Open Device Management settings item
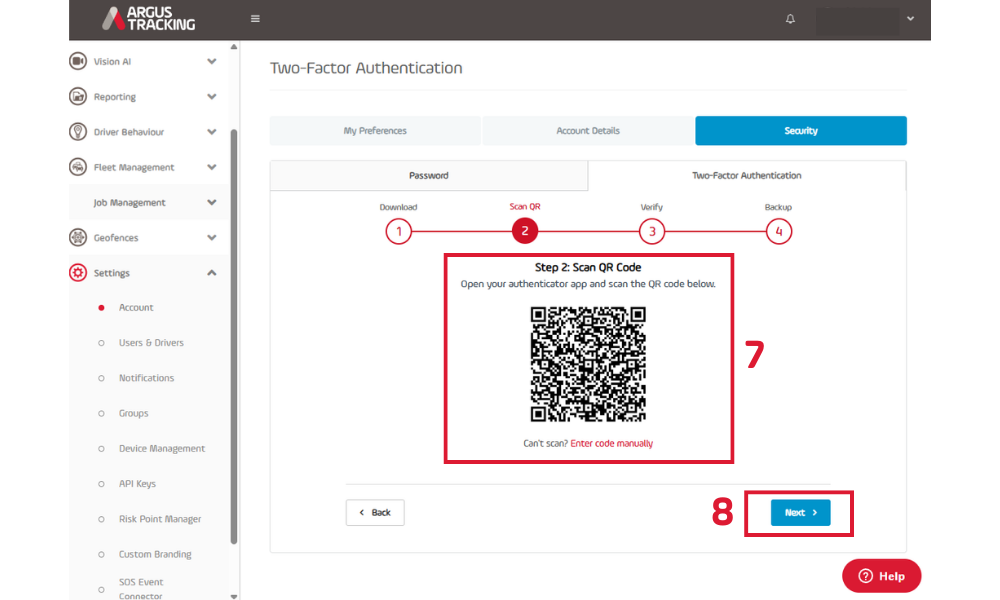This screenshot has height=600, width=1000. point(162,448)
